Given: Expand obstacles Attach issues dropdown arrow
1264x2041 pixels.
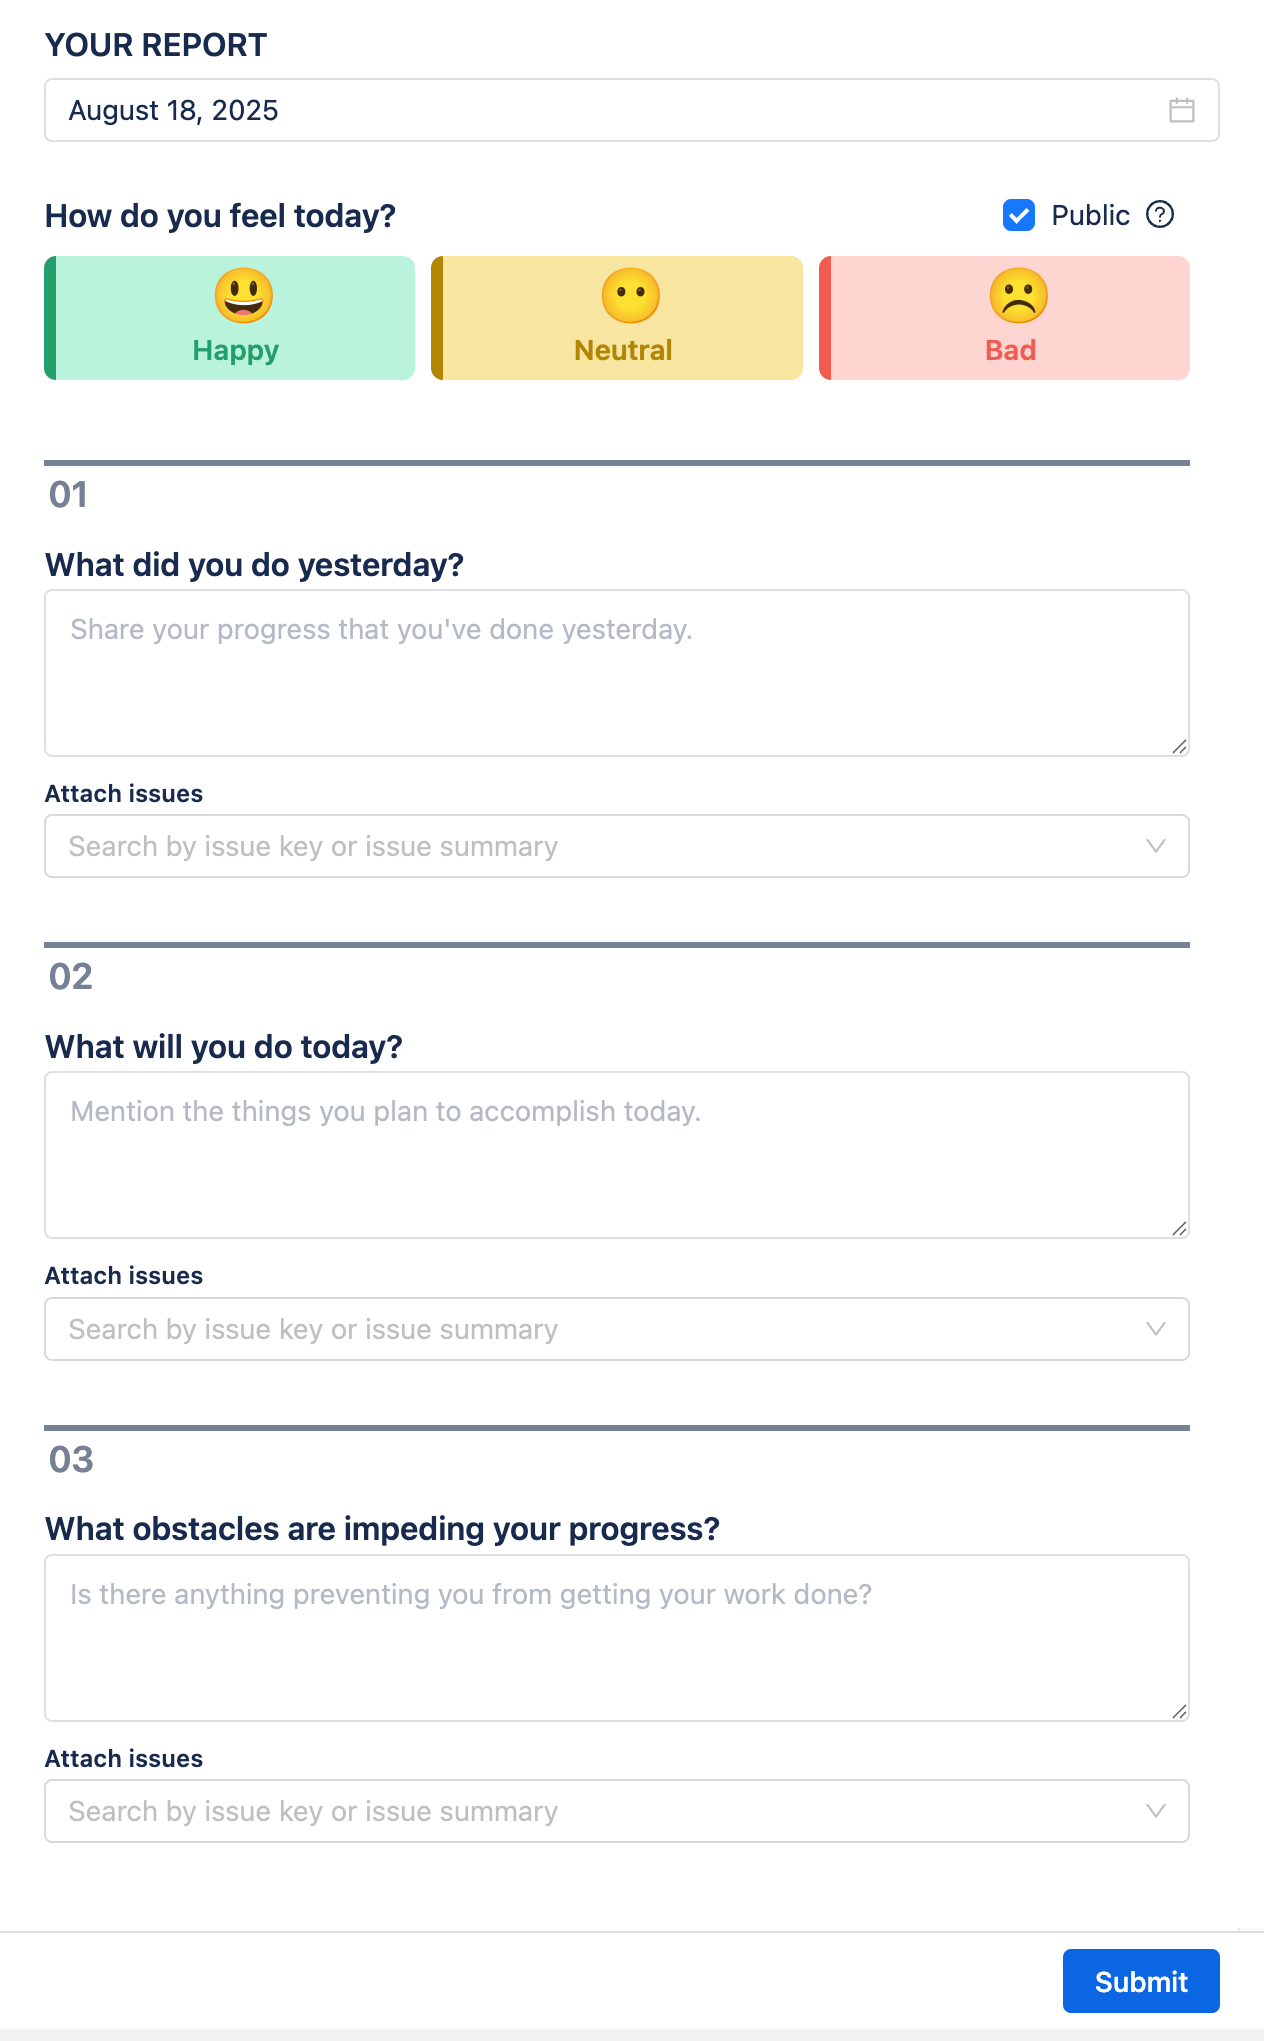Looking at the screenshot, I should coord(1155,1811).
